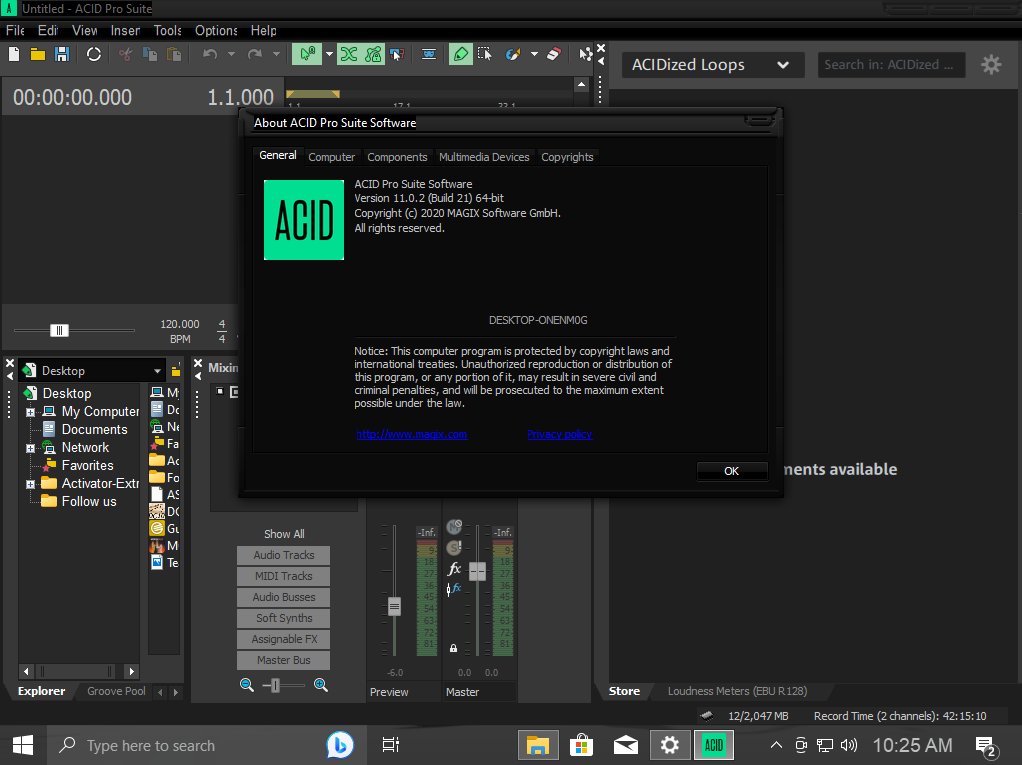Zoom in mixer with plus magnifier
The height and width of the screenshot is (765, 1022).
pos(321,685)
